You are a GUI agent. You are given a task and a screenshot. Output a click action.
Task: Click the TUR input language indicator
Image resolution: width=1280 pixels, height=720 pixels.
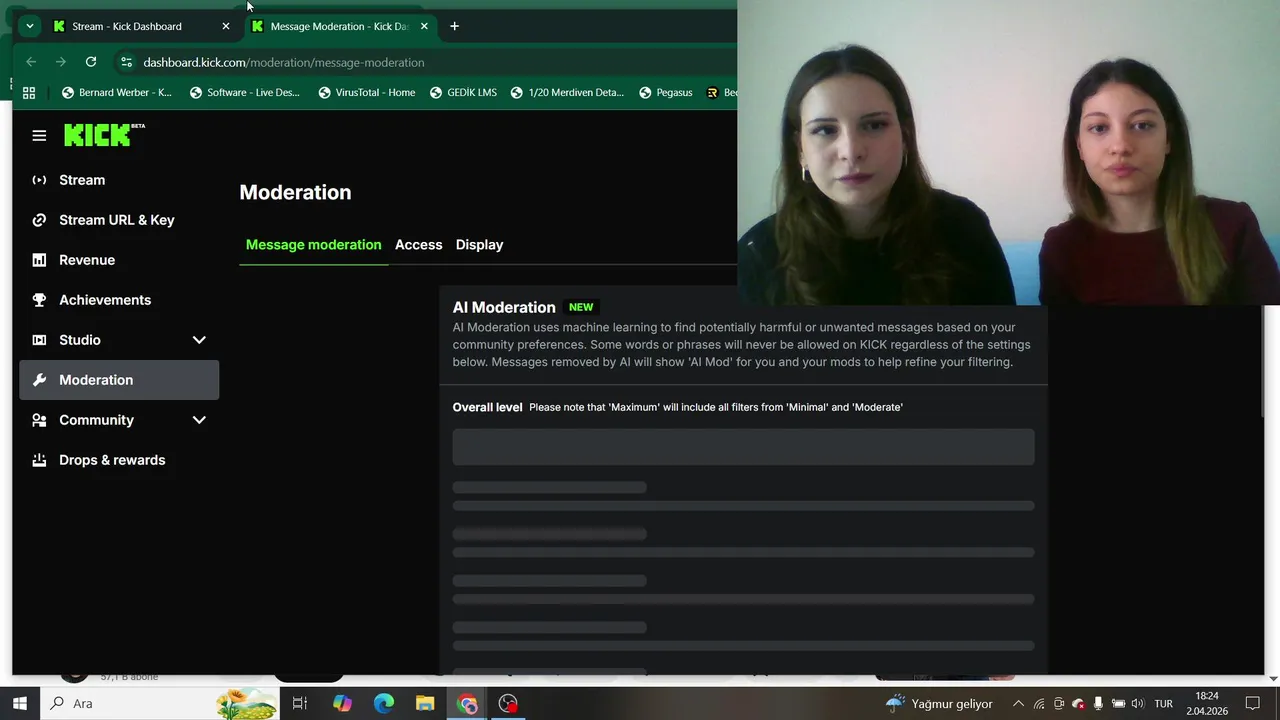pyautogui.click(x=1164, y=703)
